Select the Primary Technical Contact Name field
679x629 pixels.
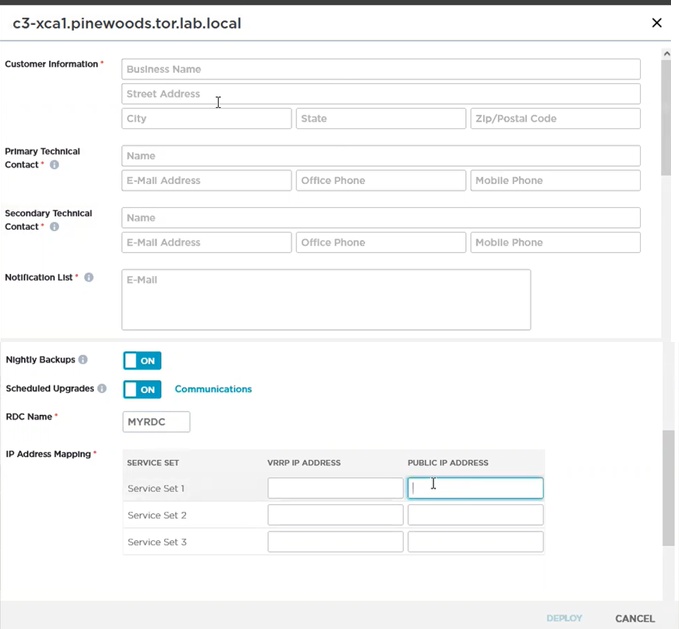coord(380,156)
